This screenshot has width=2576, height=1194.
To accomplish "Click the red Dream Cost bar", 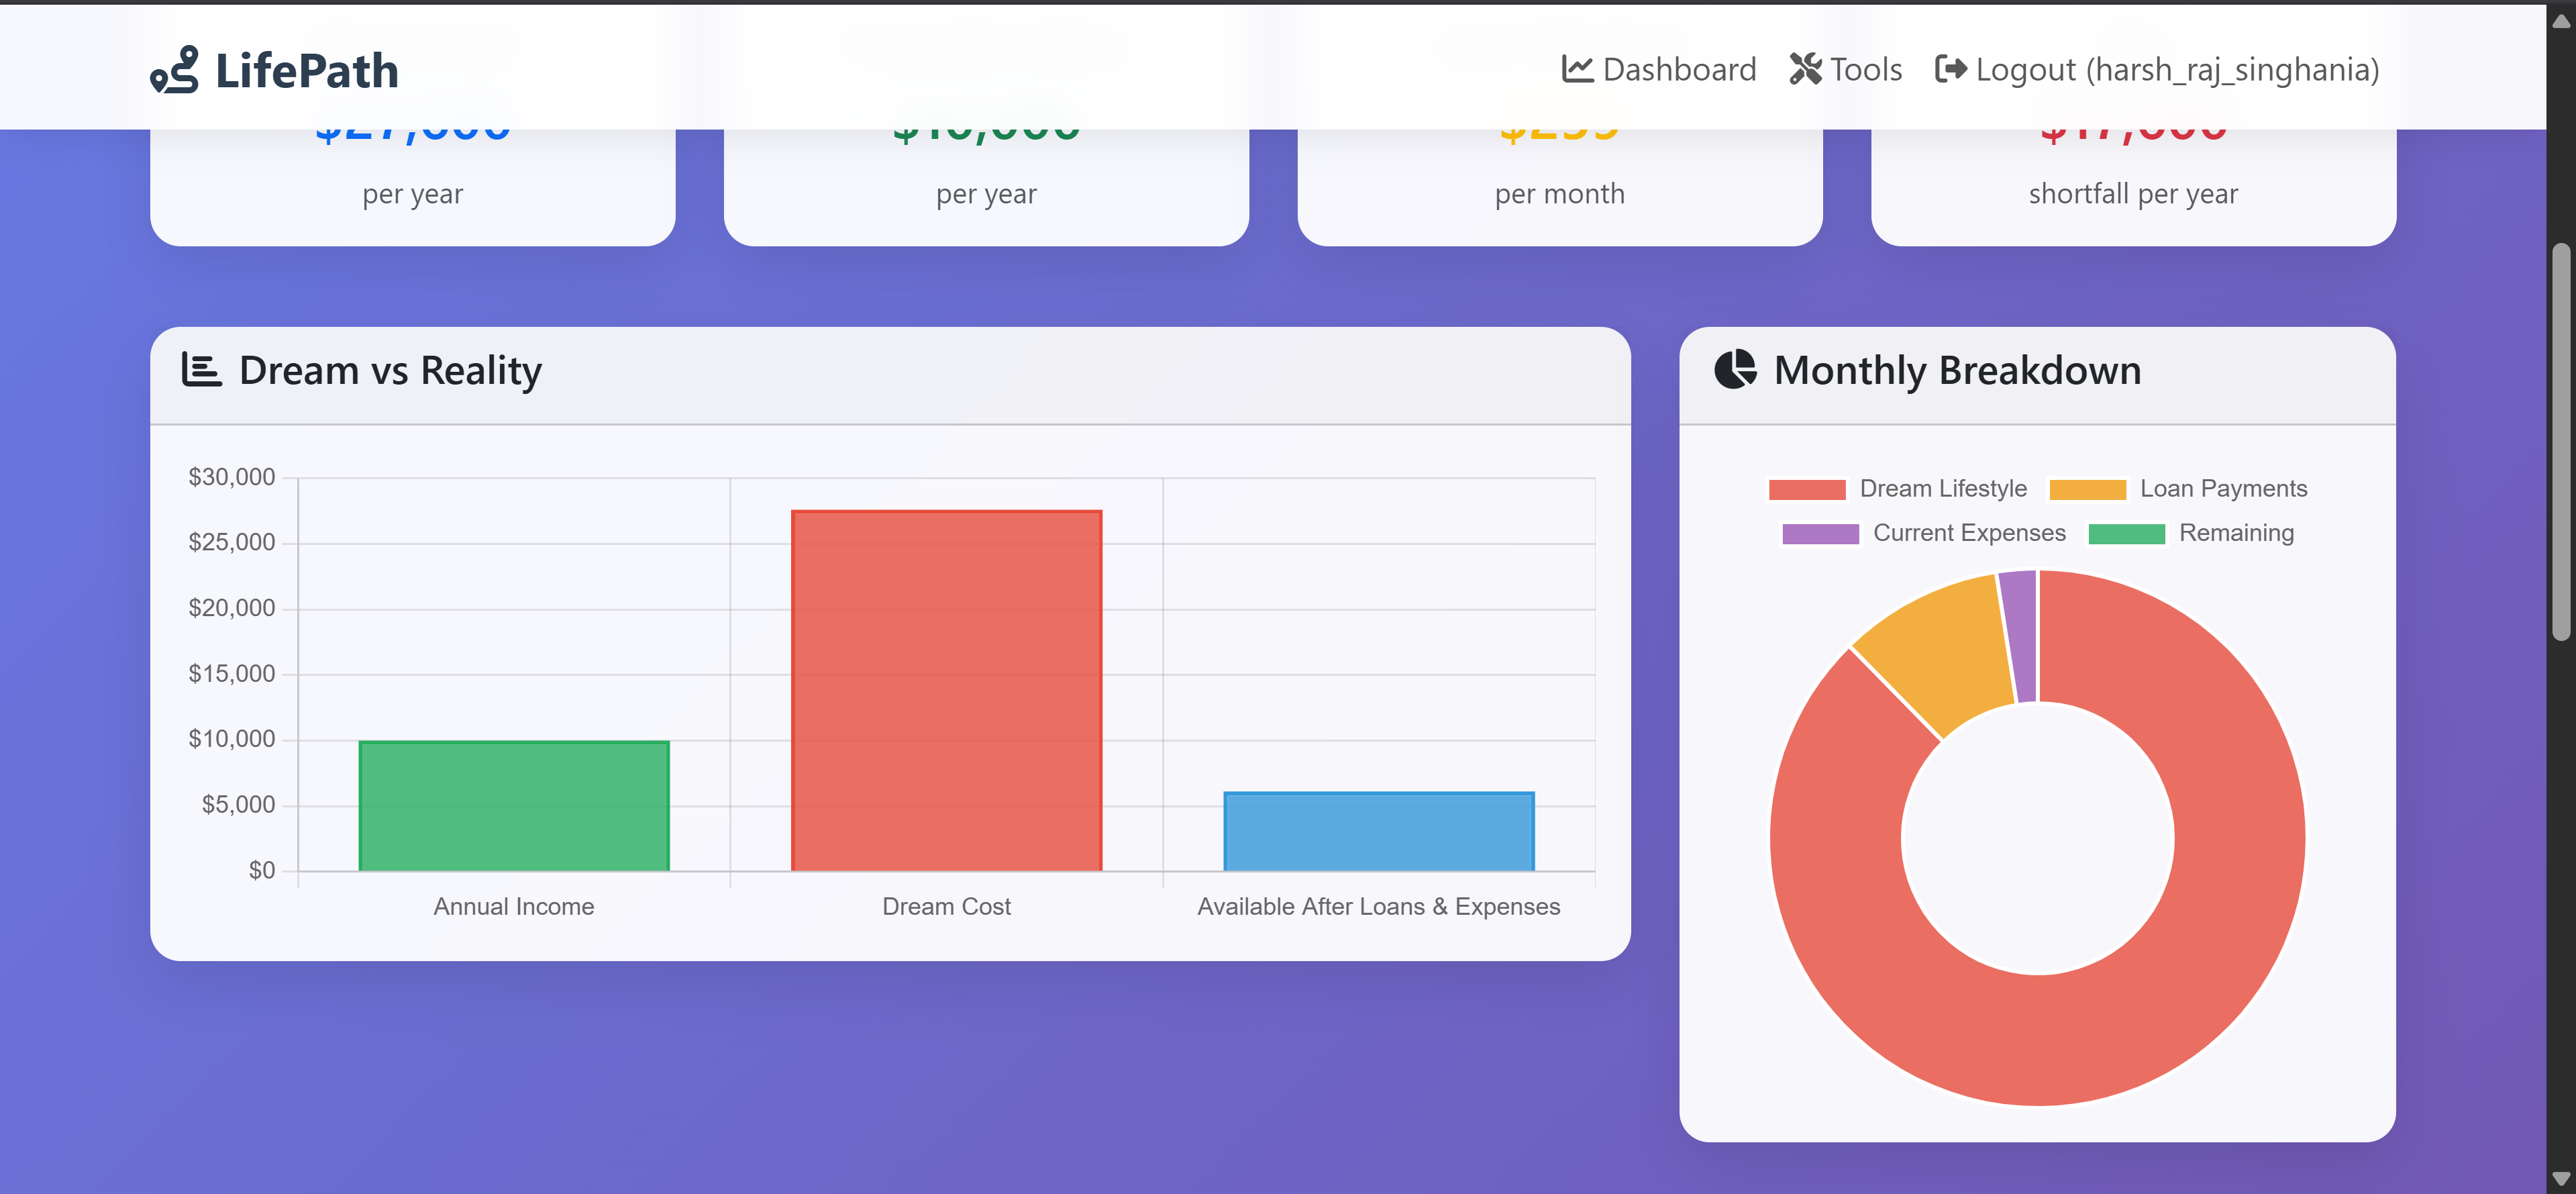I will coord(946,690).
